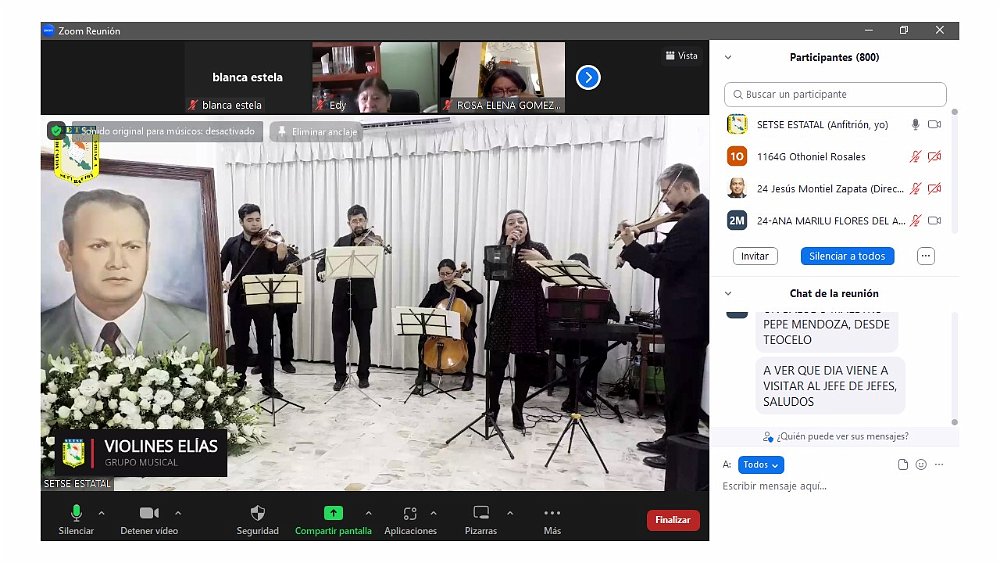
Task: Toggle Silenciar microphone button
Action: pos(76,513)
